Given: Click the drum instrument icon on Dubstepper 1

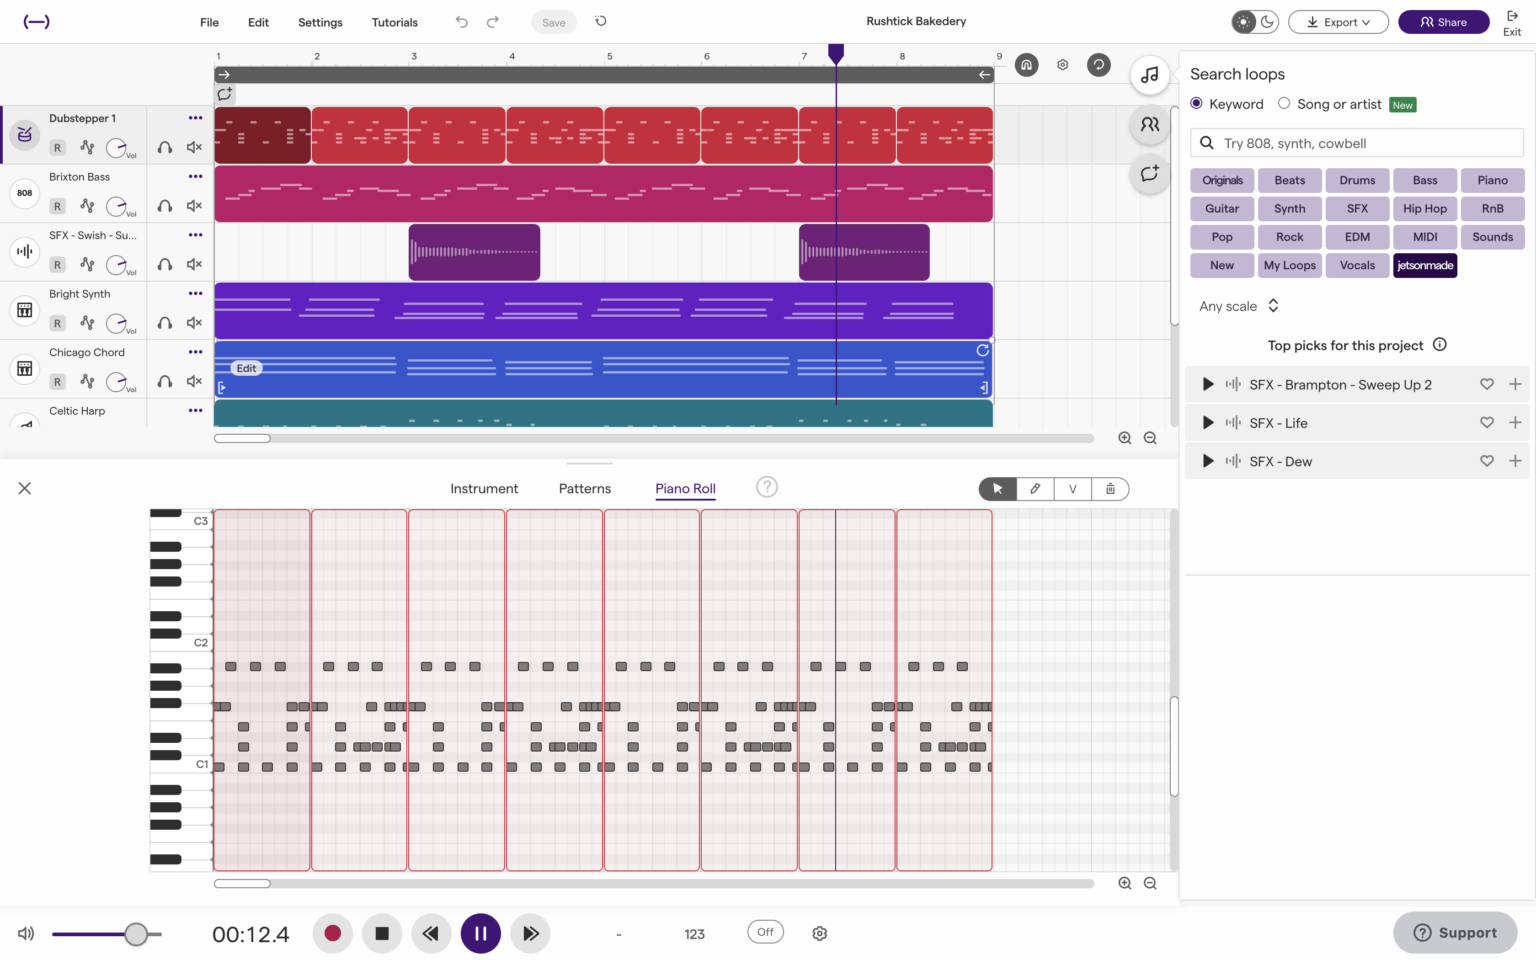Looking at the screenshot, I should click(x=23, y=134).
